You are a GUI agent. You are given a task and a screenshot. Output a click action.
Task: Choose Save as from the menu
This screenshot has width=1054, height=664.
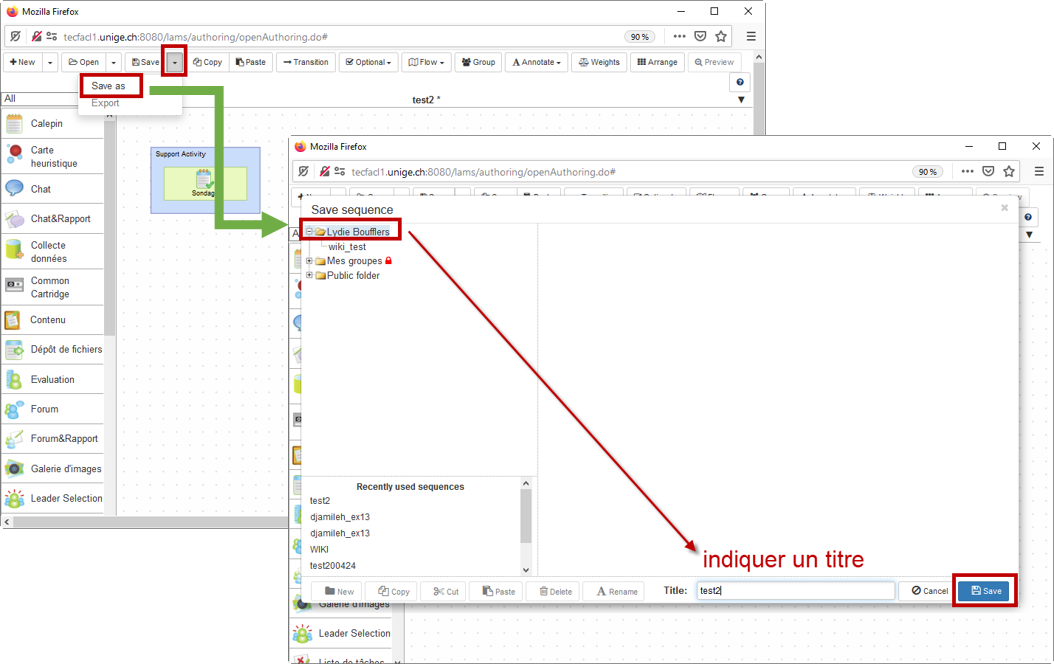pos(108,85)
